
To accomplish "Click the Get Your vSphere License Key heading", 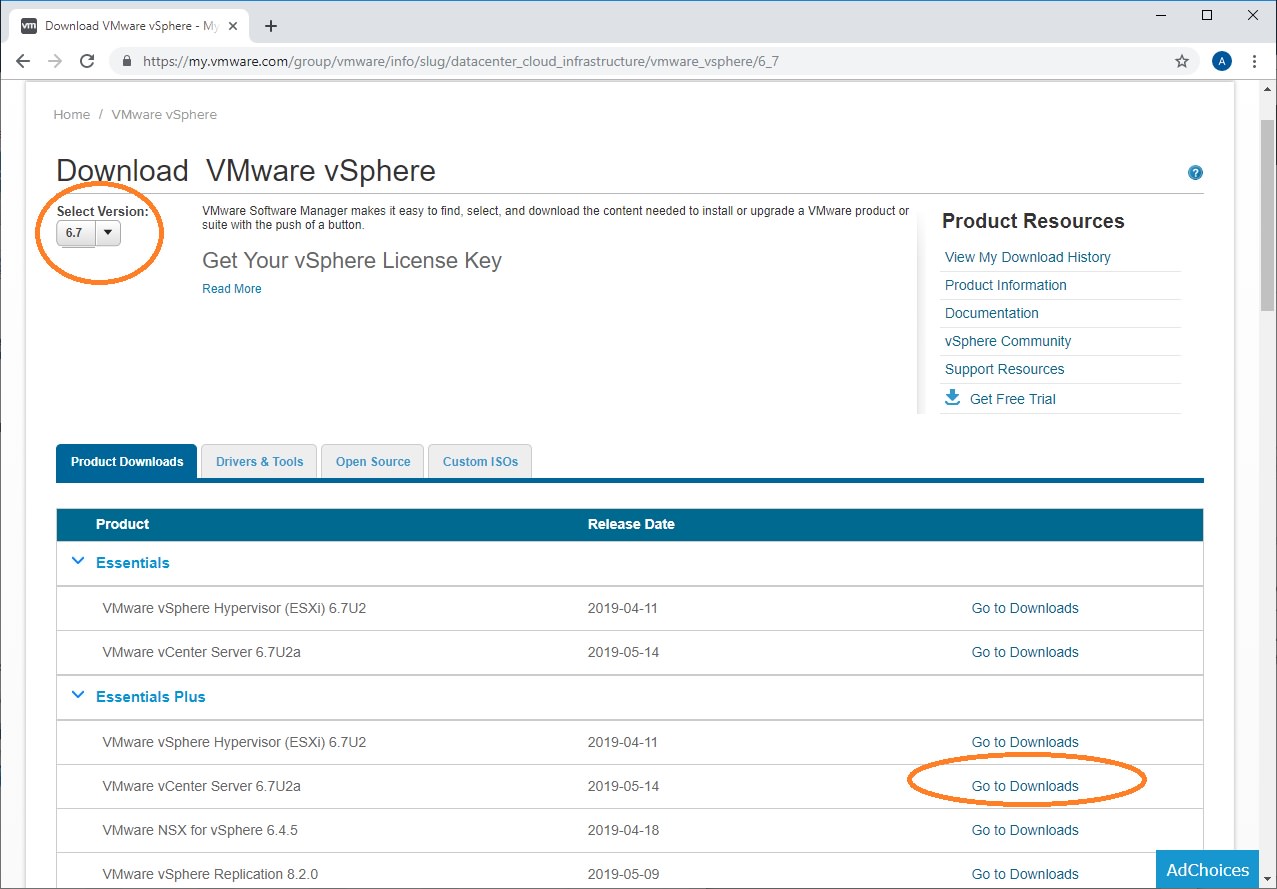I will pos(352,261).
